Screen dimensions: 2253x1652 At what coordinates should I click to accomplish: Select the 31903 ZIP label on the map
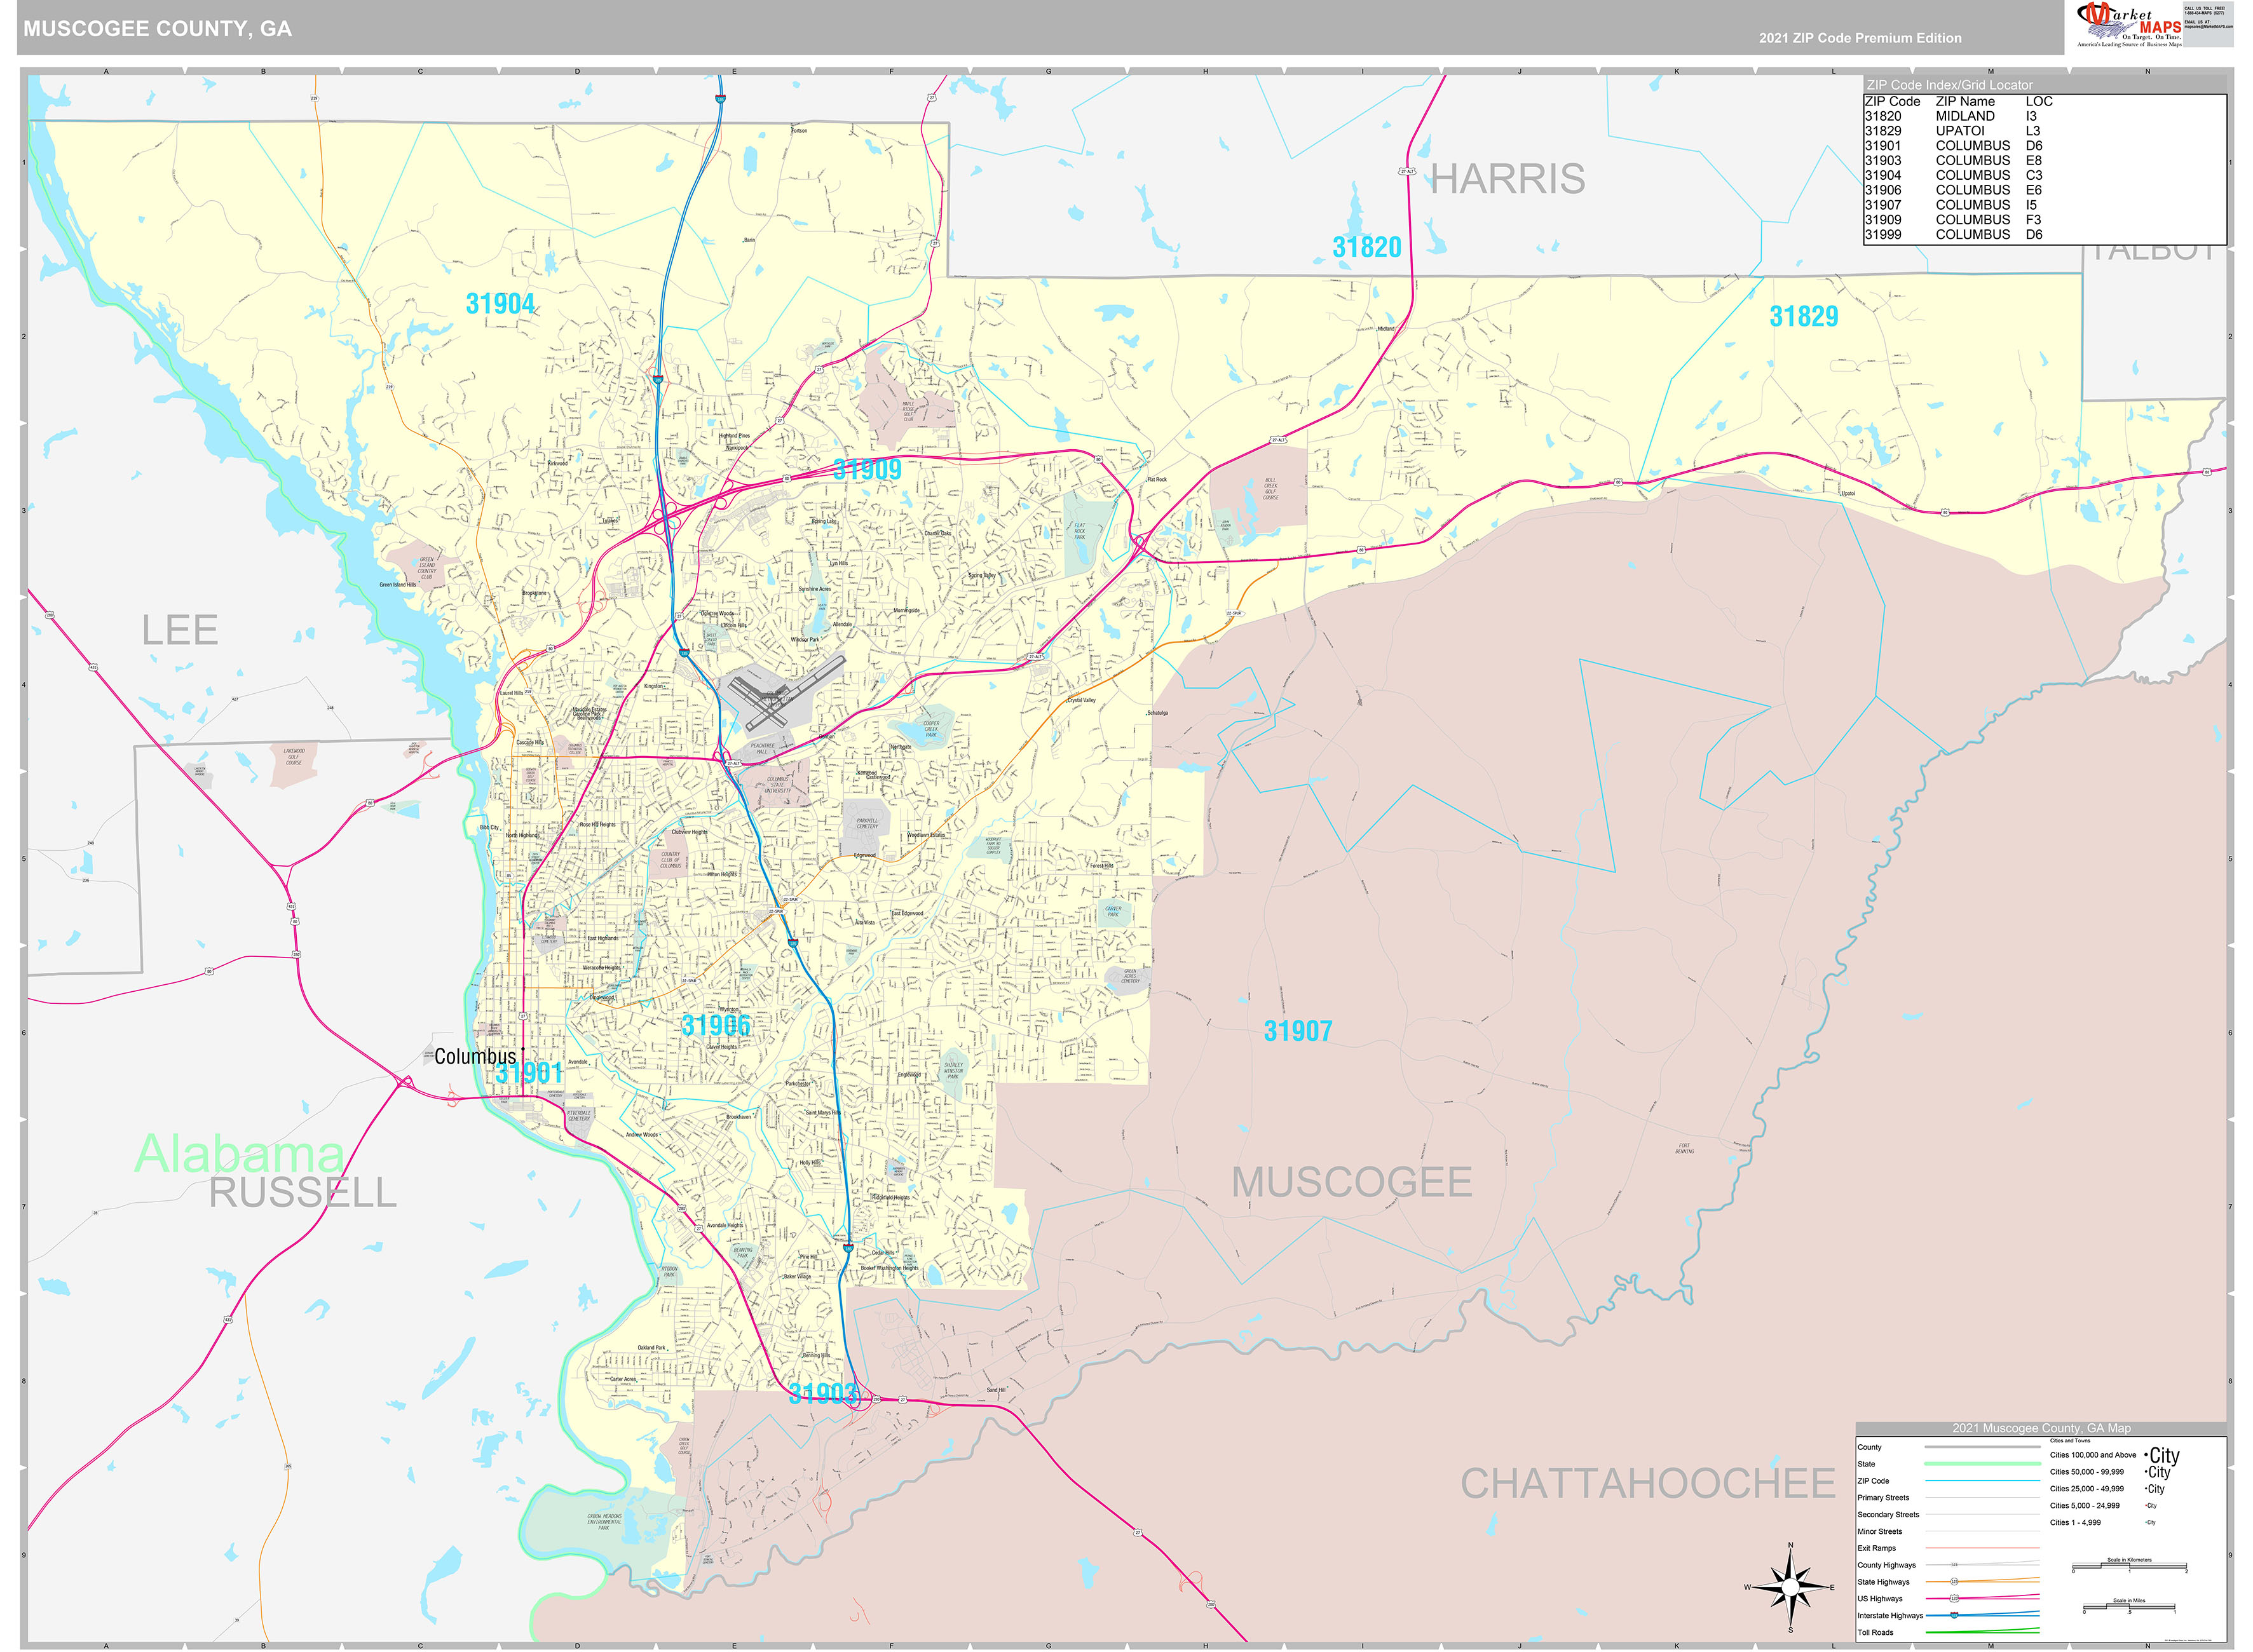pyautogui.click(x=822, y=1393)
